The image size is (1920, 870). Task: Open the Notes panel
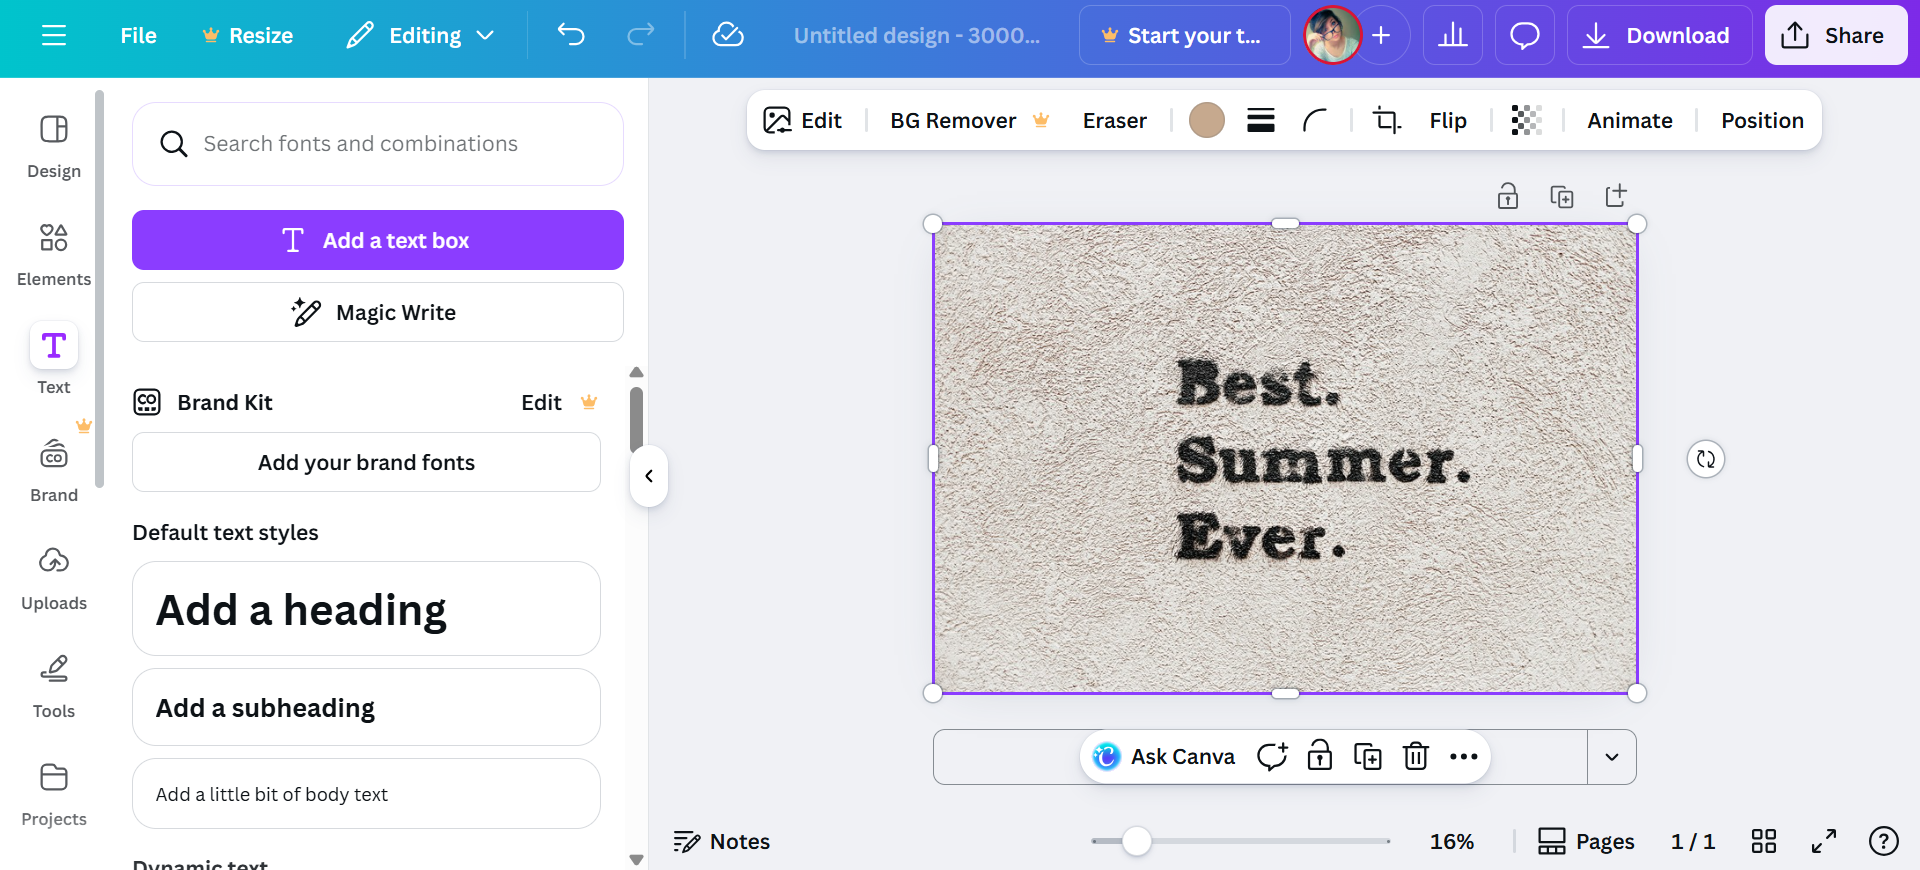click(x=722, y=842)
